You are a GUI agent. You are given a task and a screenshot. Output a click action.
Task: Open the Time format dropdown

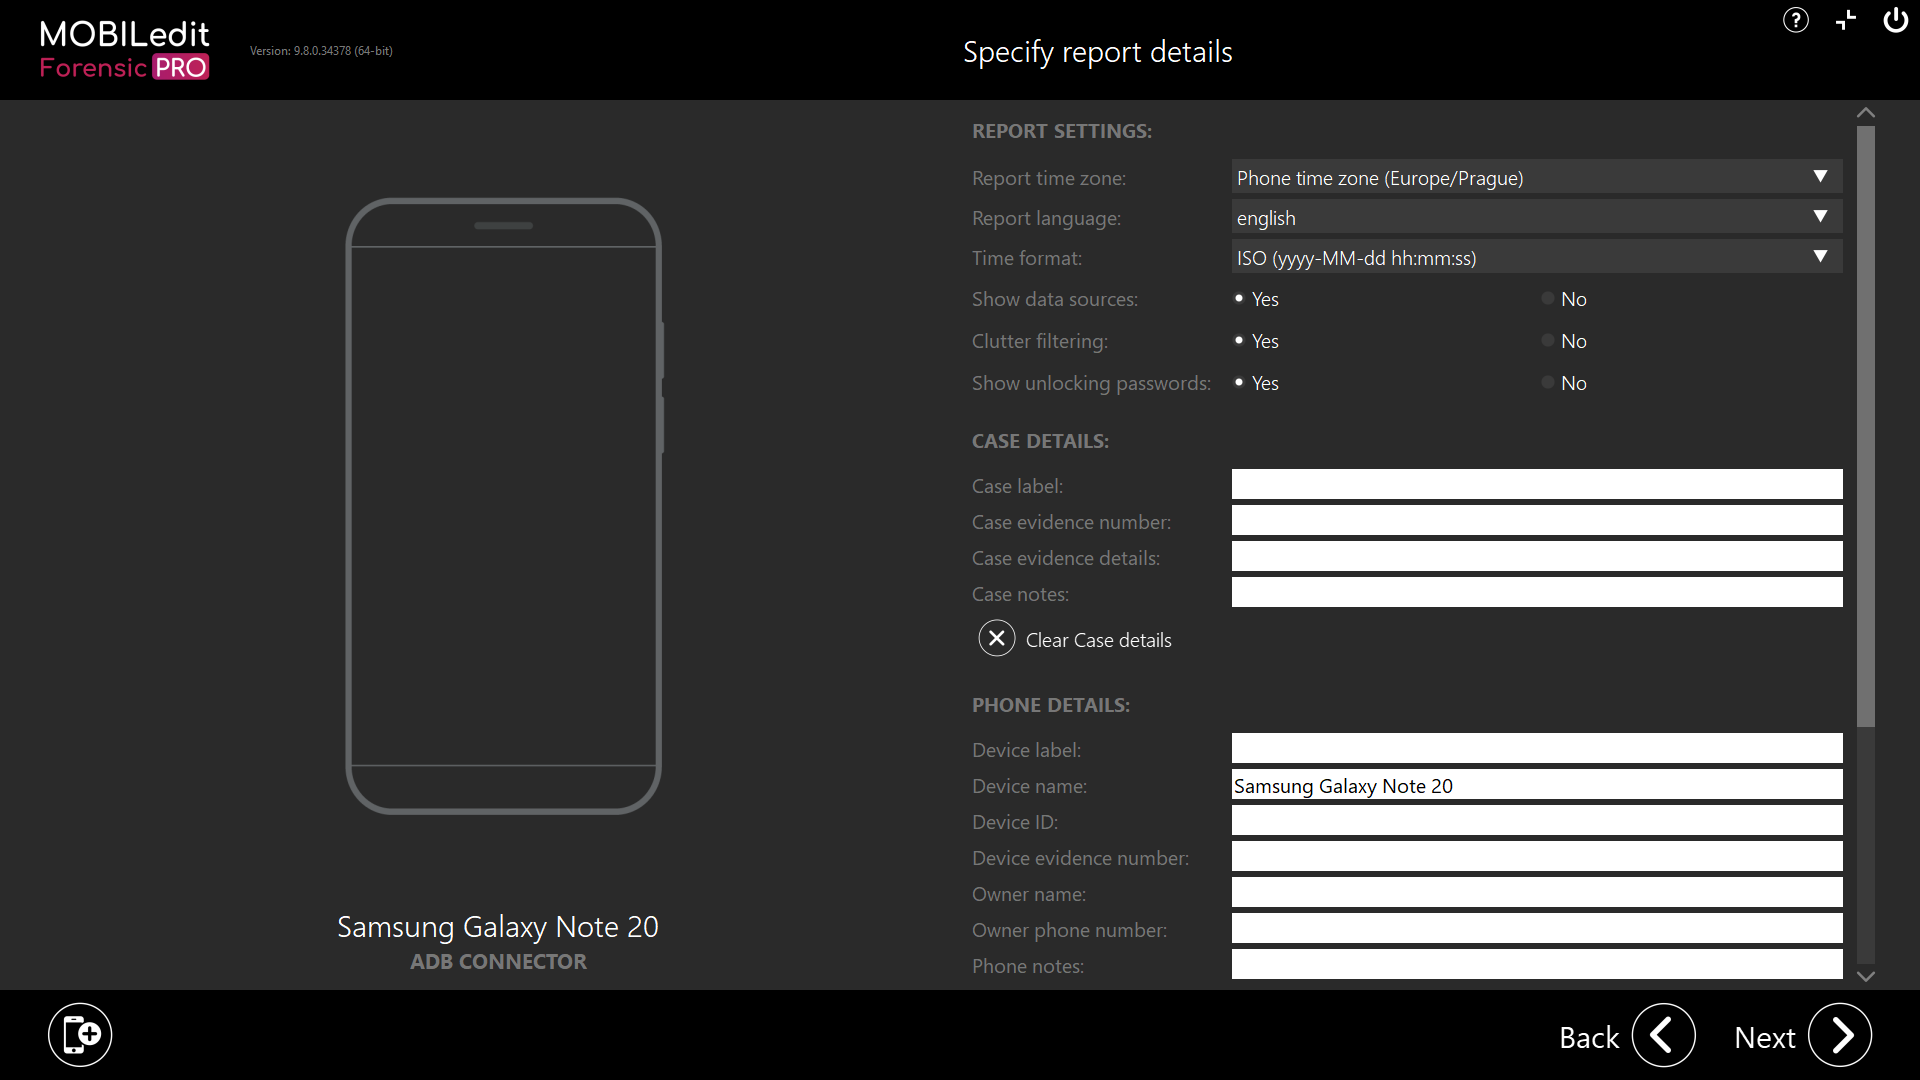click(x=1537, y=257)
